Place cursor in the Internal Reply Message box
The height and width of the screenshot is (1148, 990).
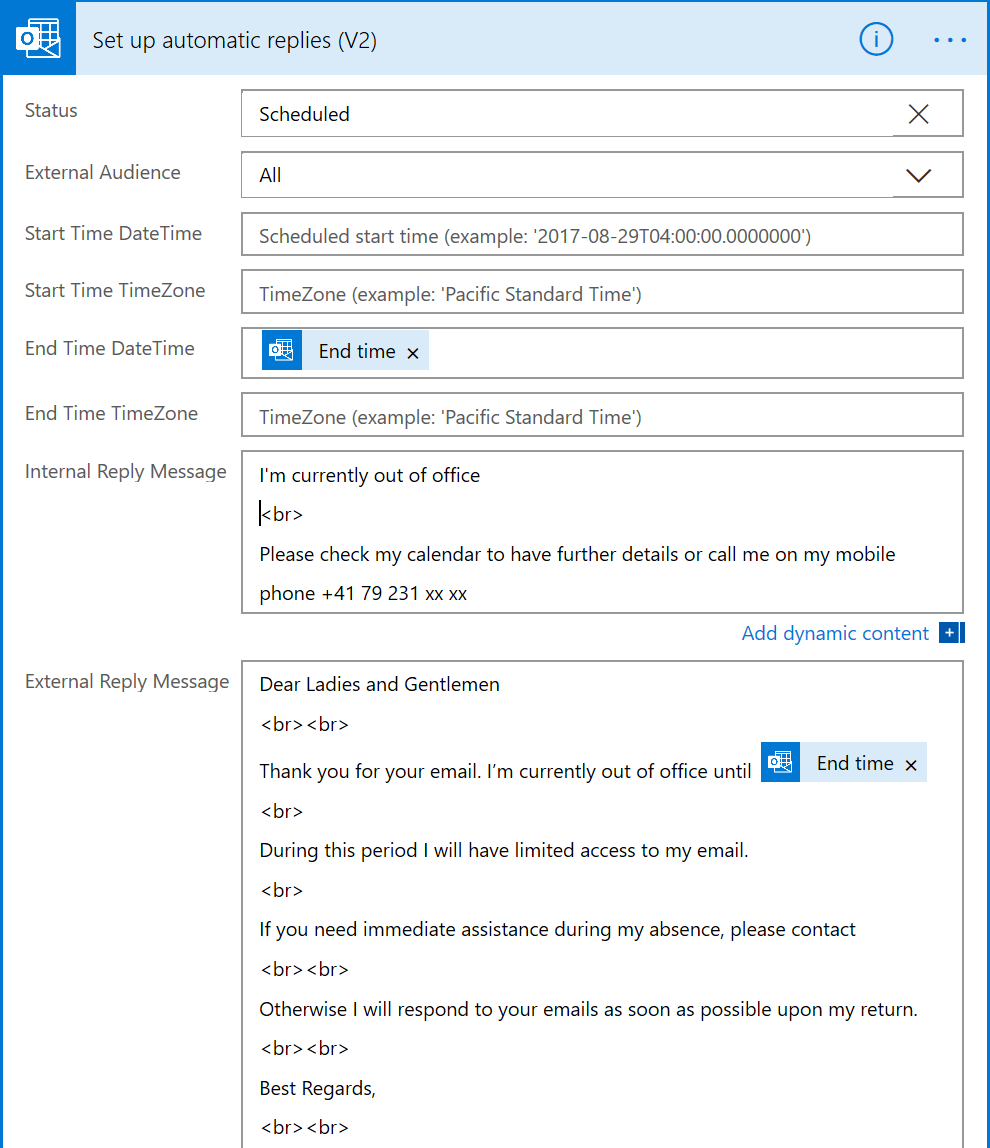(600, 530)
